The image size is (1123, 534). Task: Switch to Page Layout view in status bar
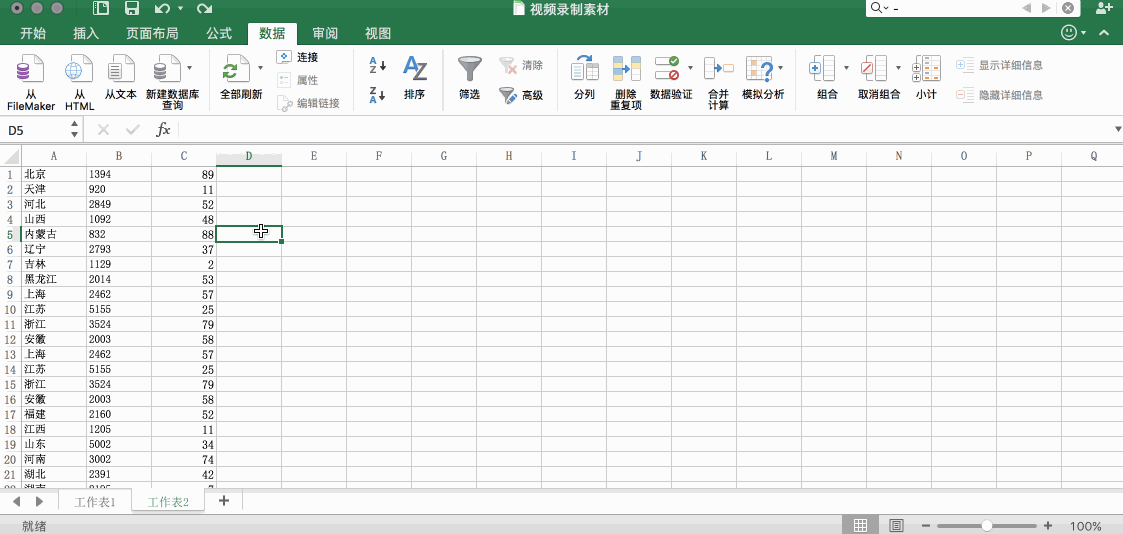896,525
